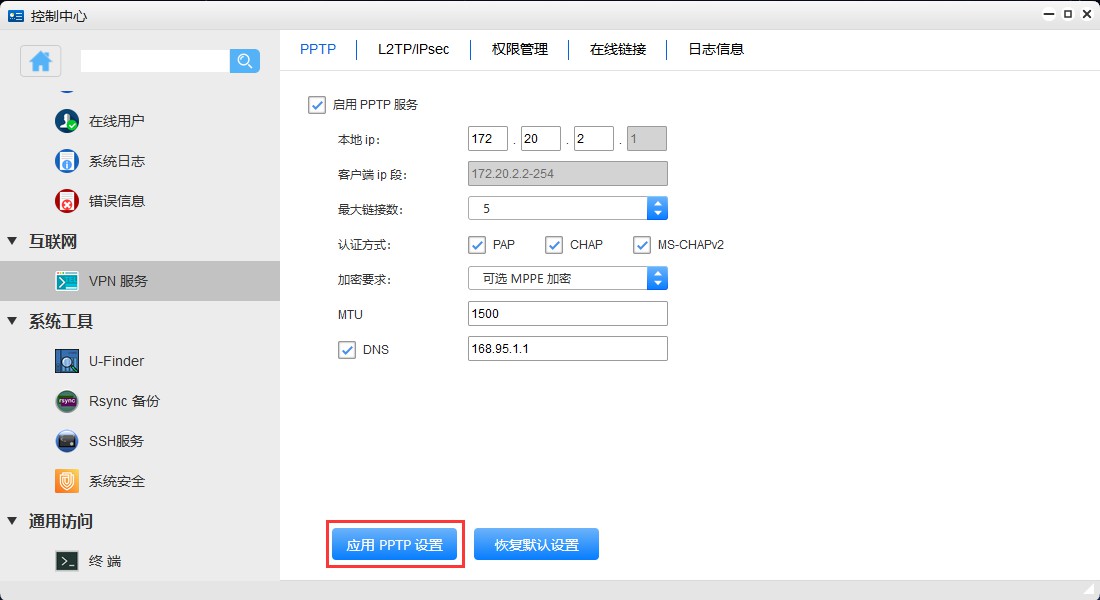Disable the CHAP authentication checkbox
Screen dimensions: 1100x600
[554, 244]
